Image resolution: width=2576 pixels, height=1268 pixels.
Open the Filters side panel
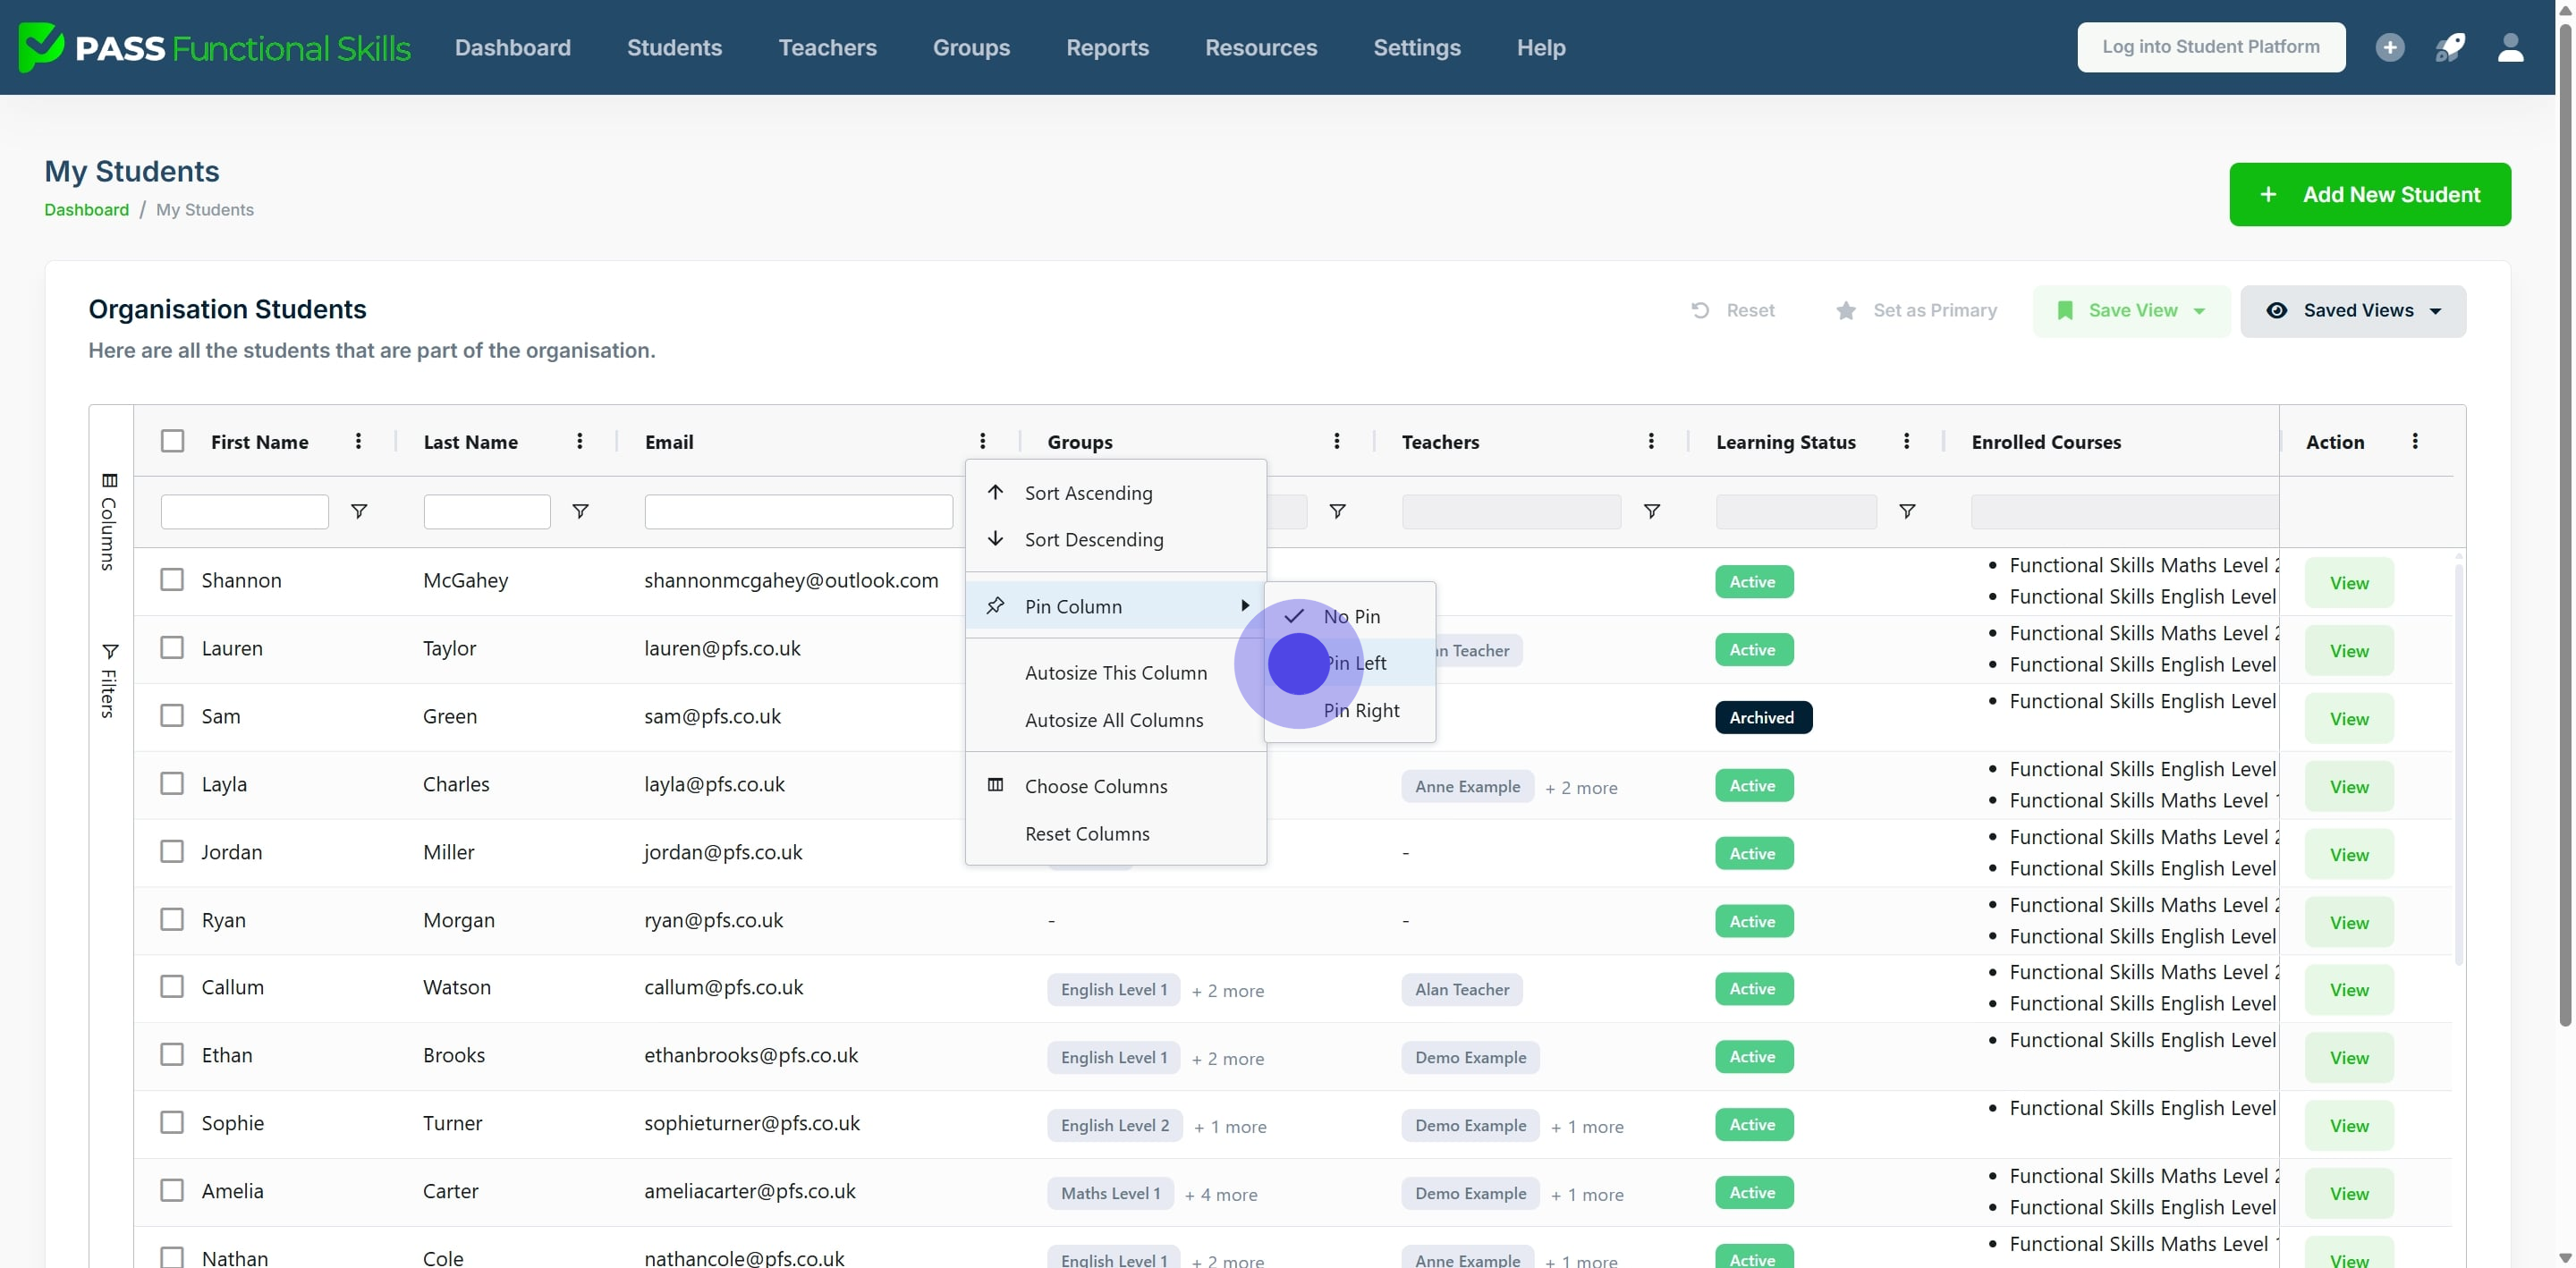point(110,680)
